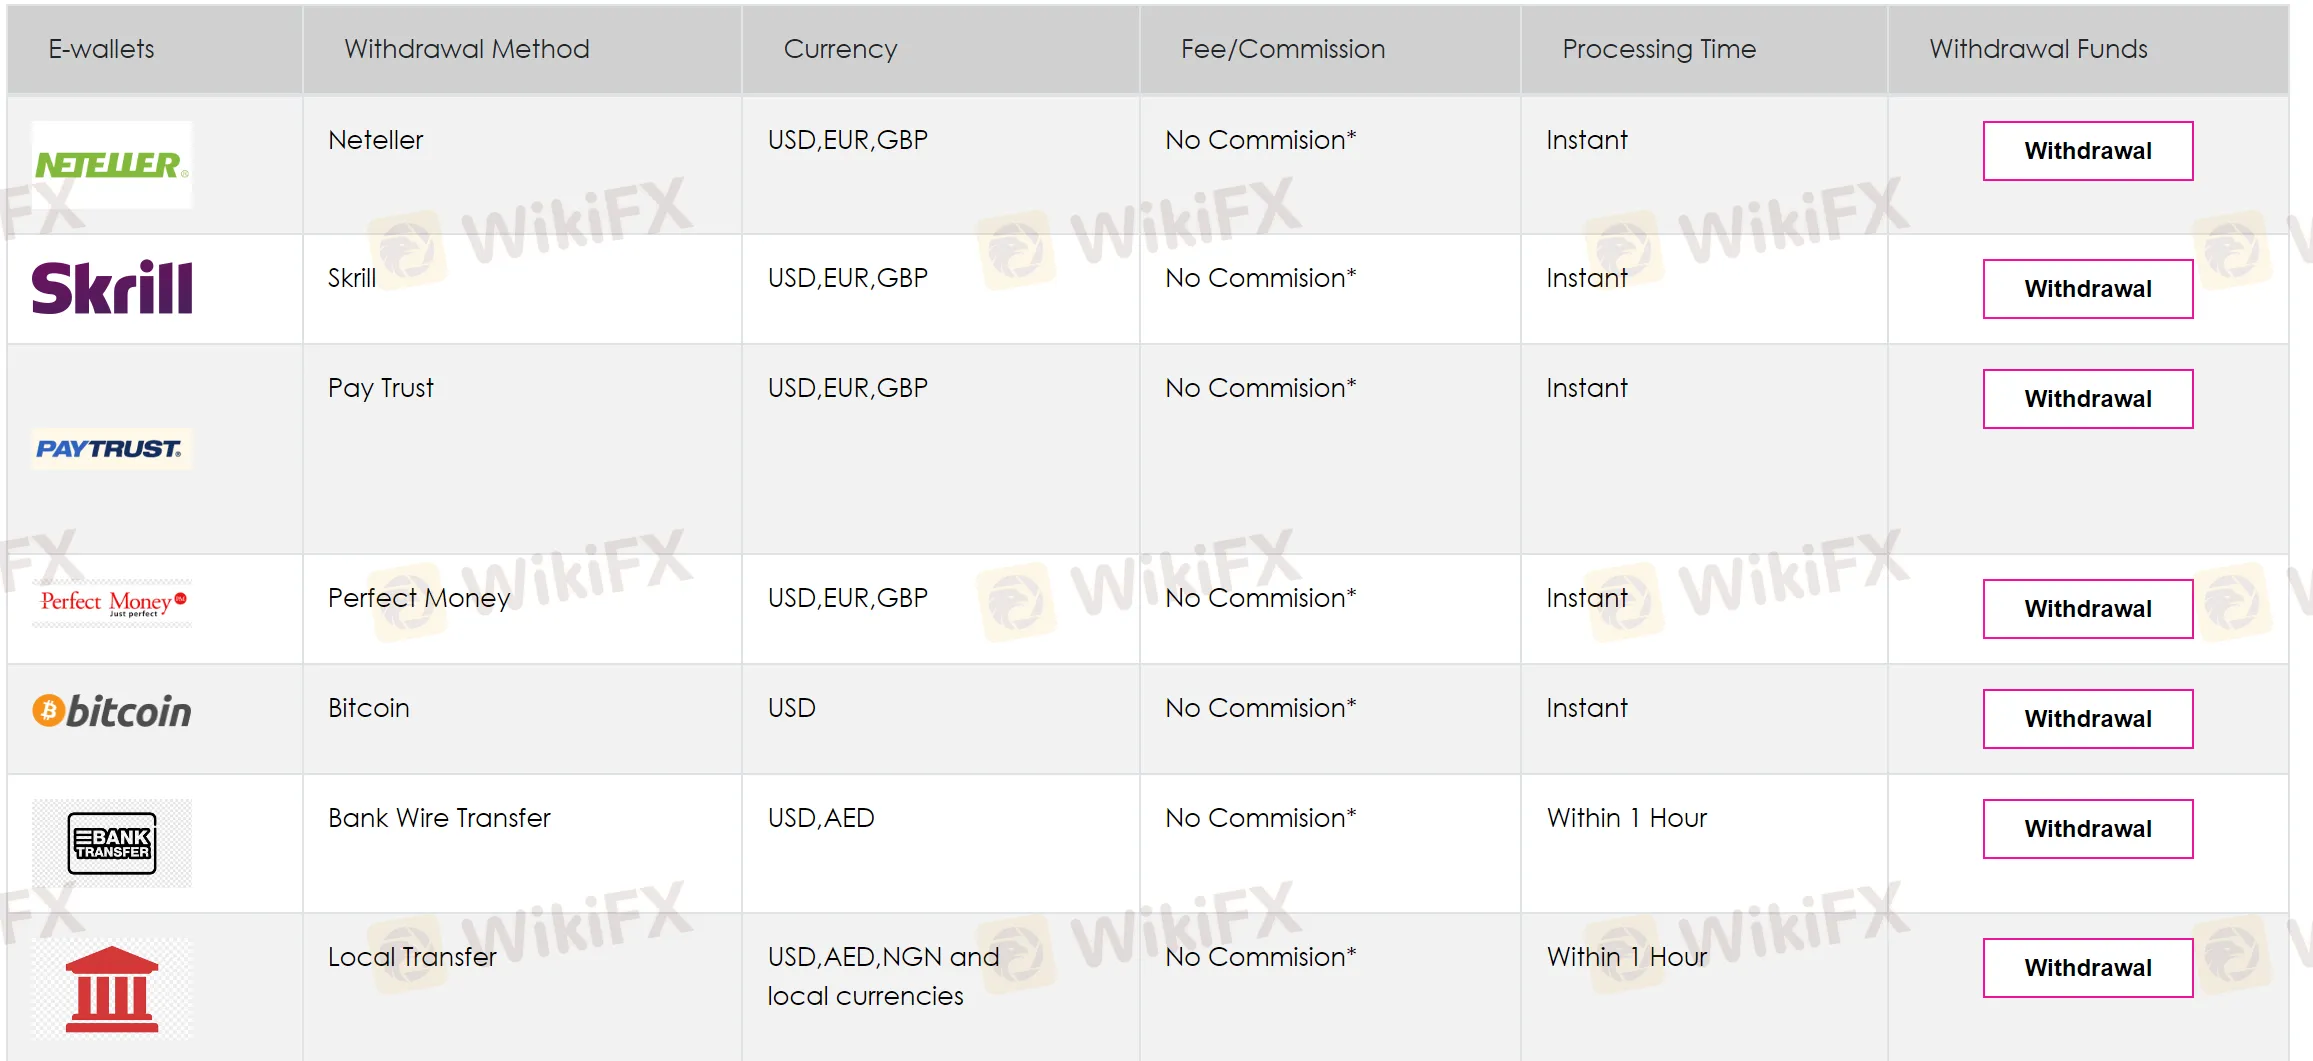This screenshot has width=2313, height=1061.
Task: Click the Withdrawal Method column header
Action: (467, 49)
